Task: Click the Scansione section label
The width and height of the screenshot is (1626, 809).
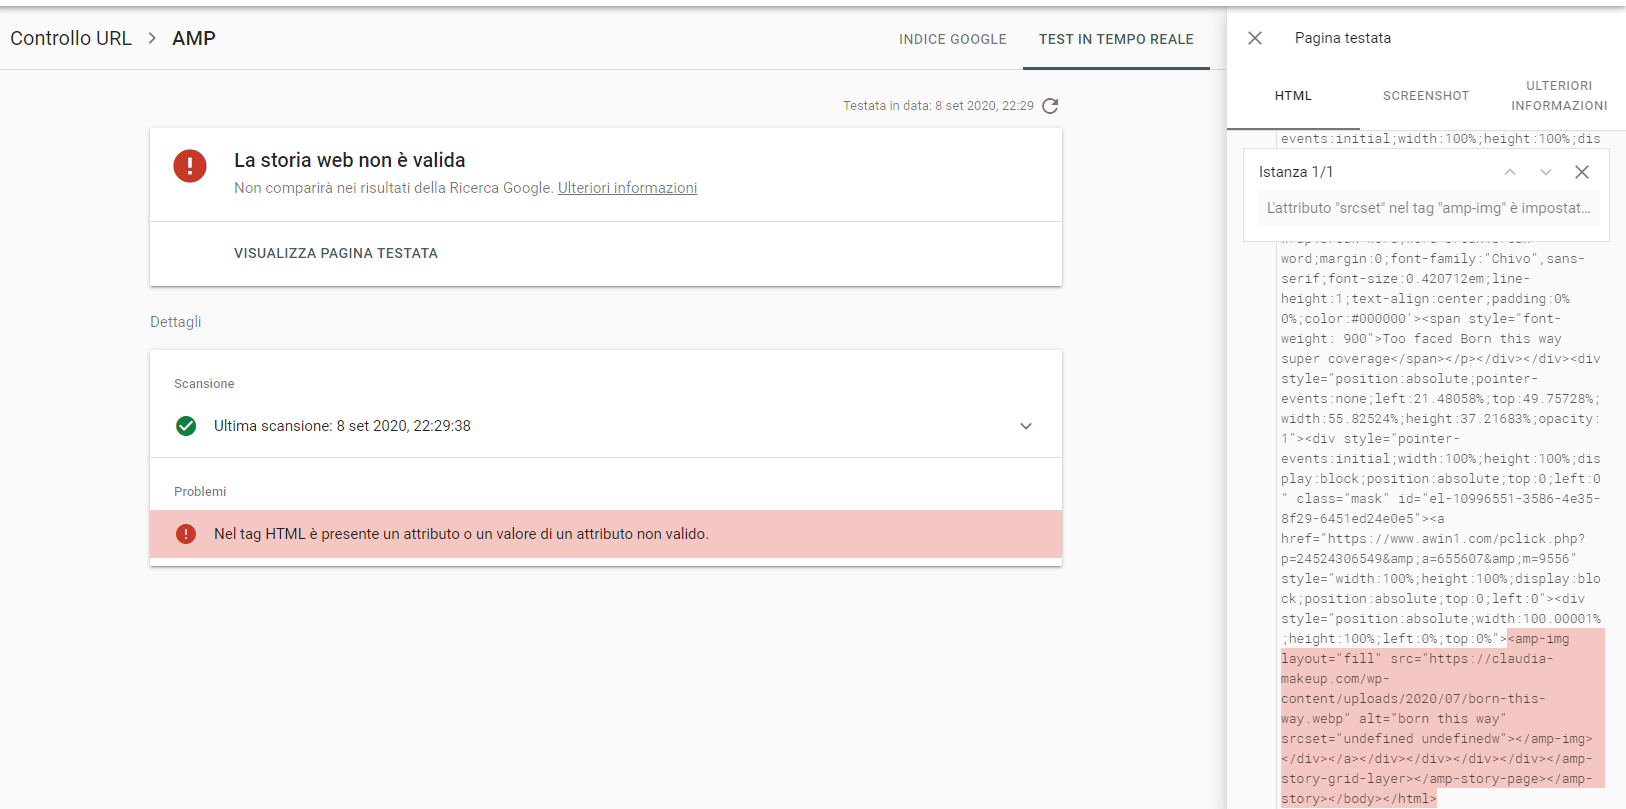Action: click(204, 384)
